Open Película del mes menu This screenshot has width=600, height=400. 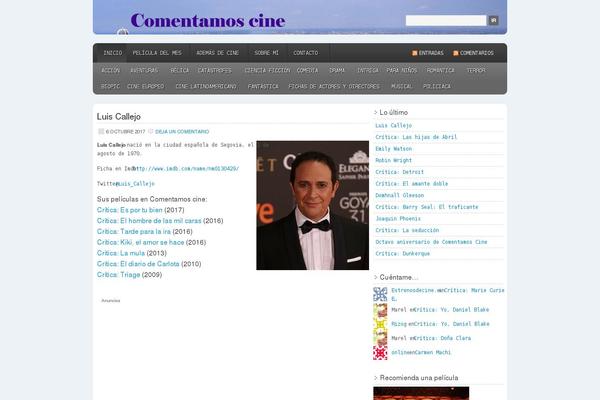(x=157, y=53)
